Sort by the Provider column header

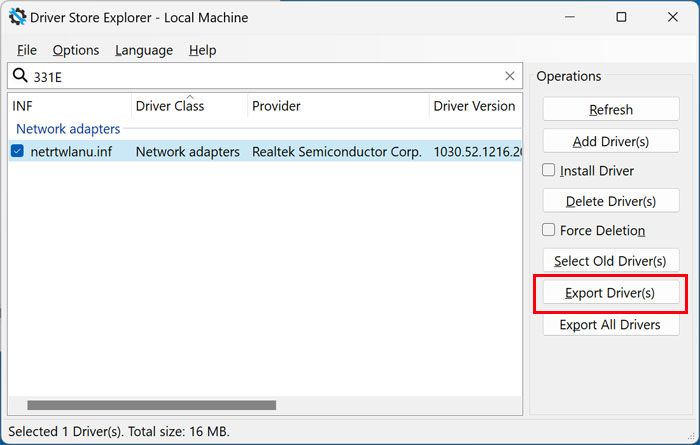pyautogui.click(x=338, y=106)
